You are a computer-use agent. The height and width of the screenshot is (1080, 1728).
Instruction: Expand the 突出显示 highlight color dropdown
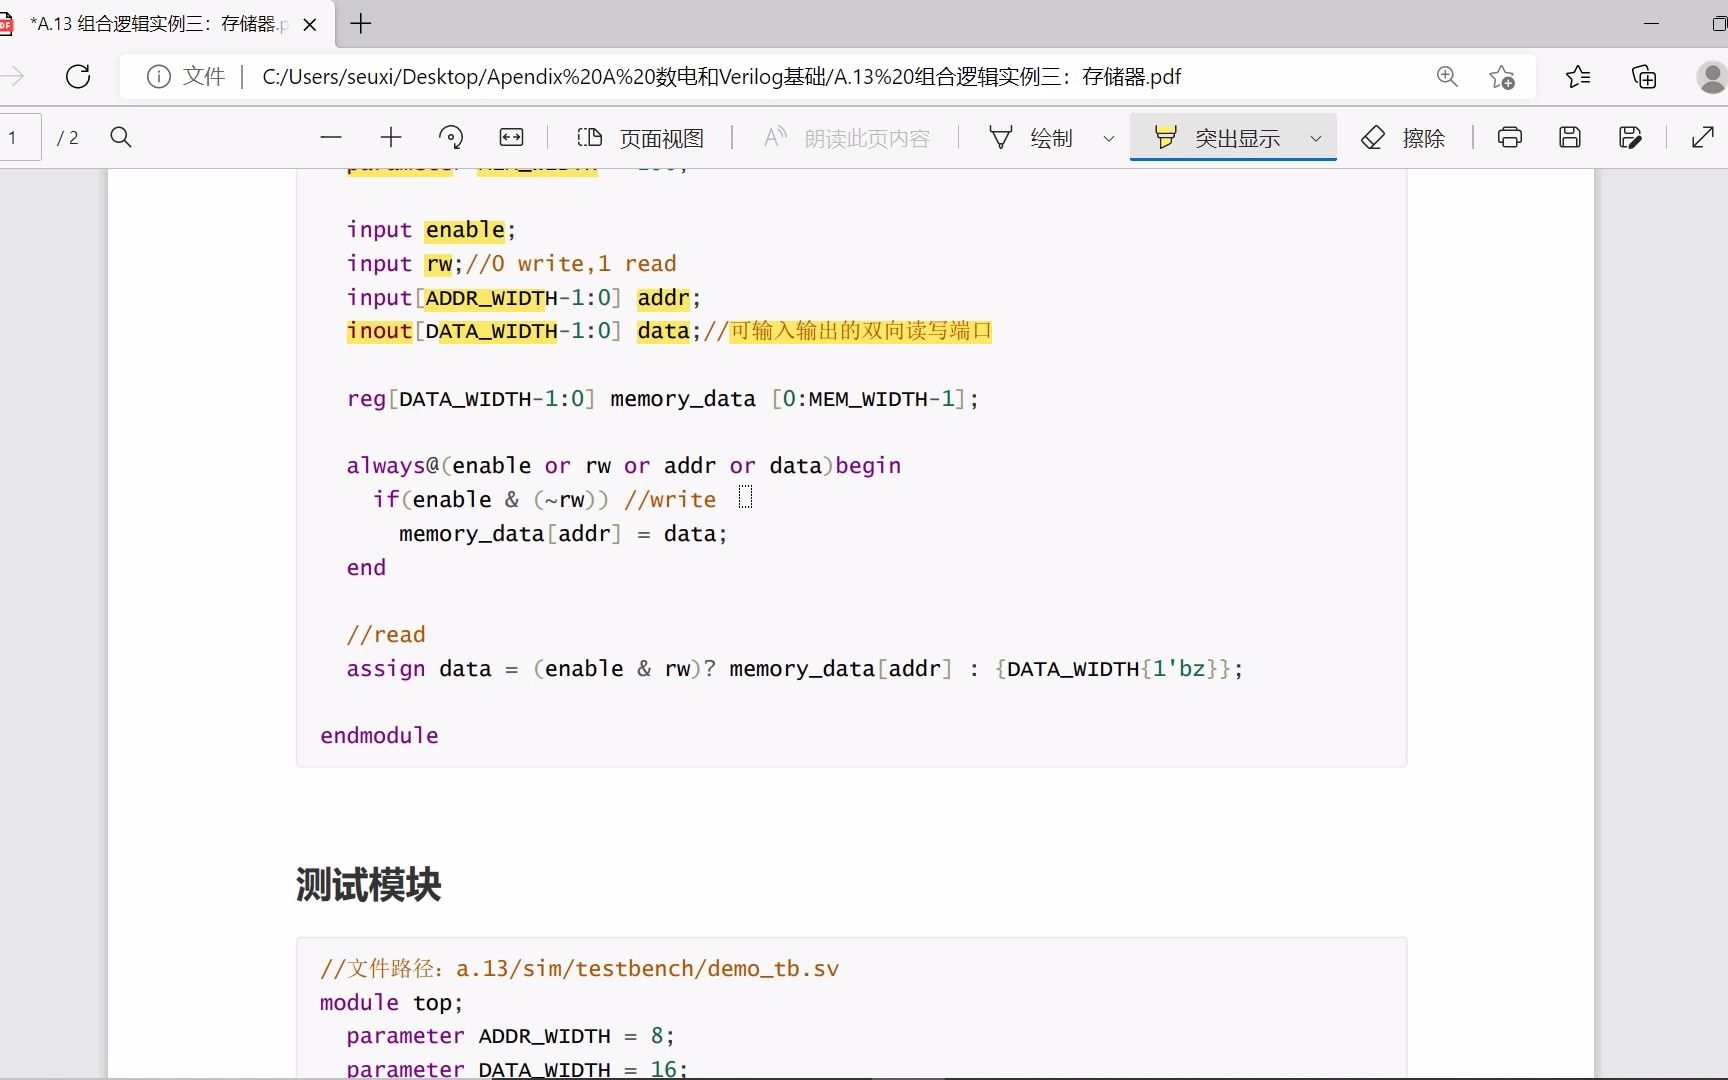1316,138
